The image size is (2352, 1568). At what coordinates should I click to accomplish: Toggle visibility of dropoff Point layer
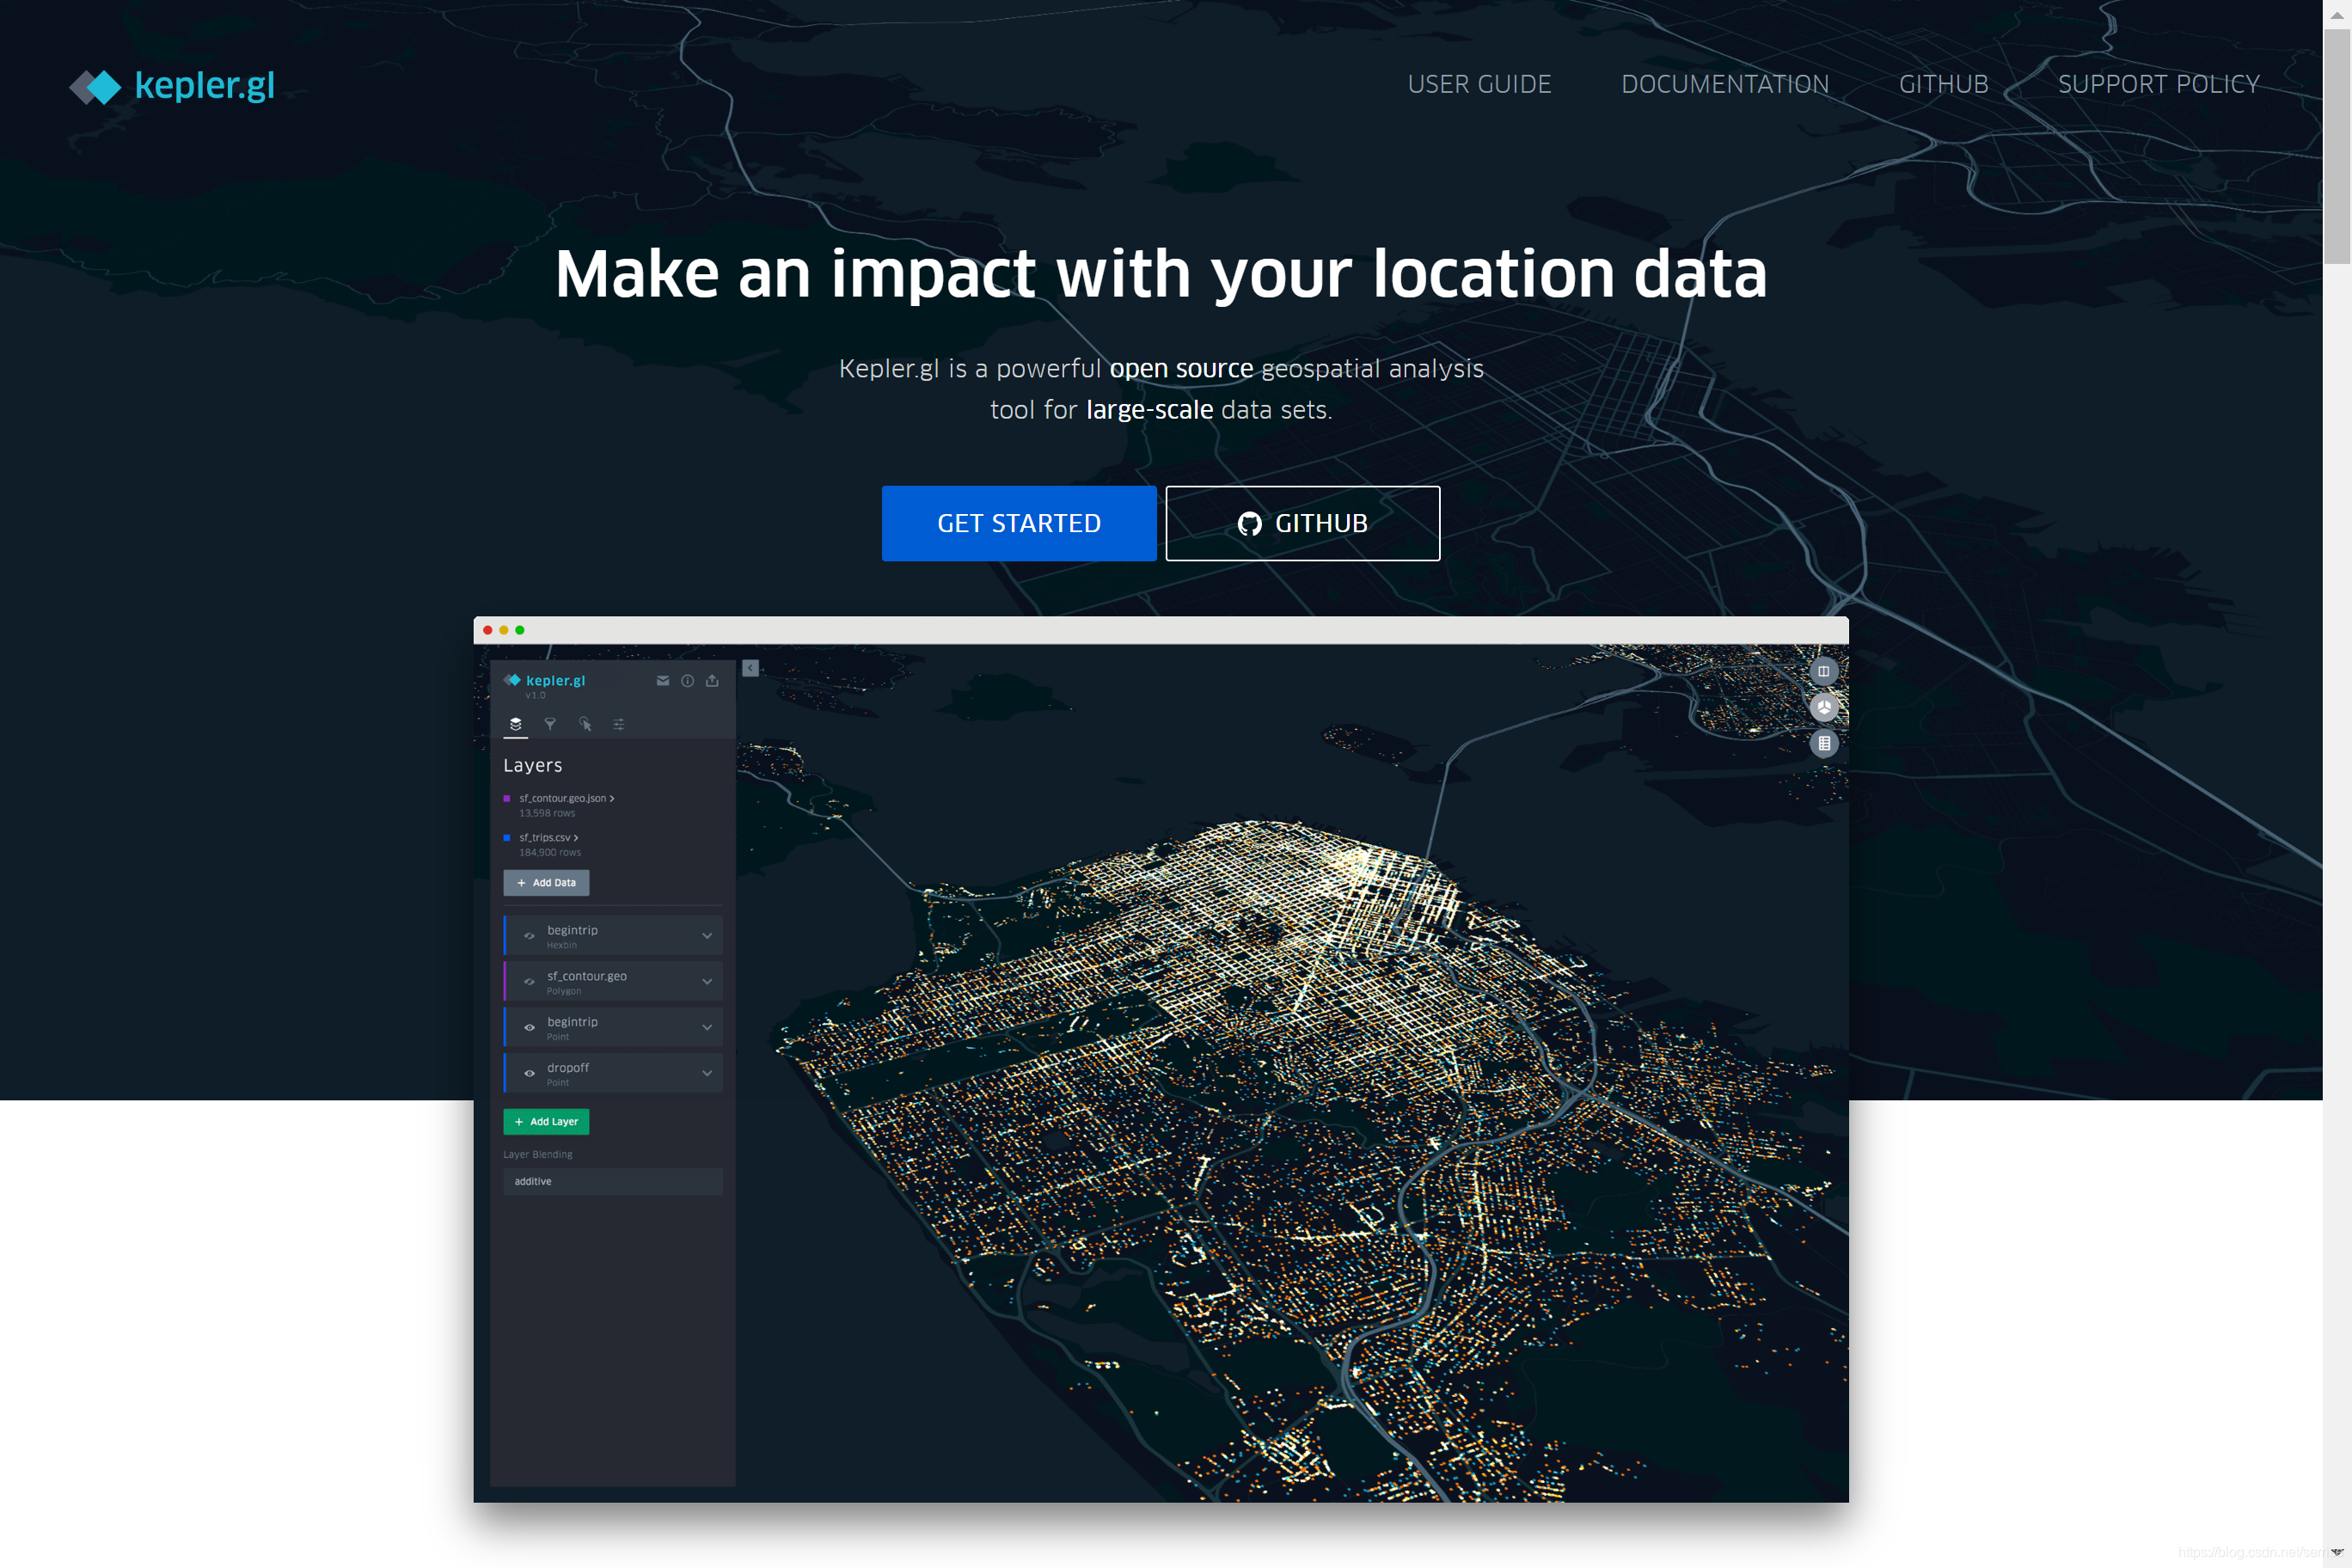coord(529,1074)
